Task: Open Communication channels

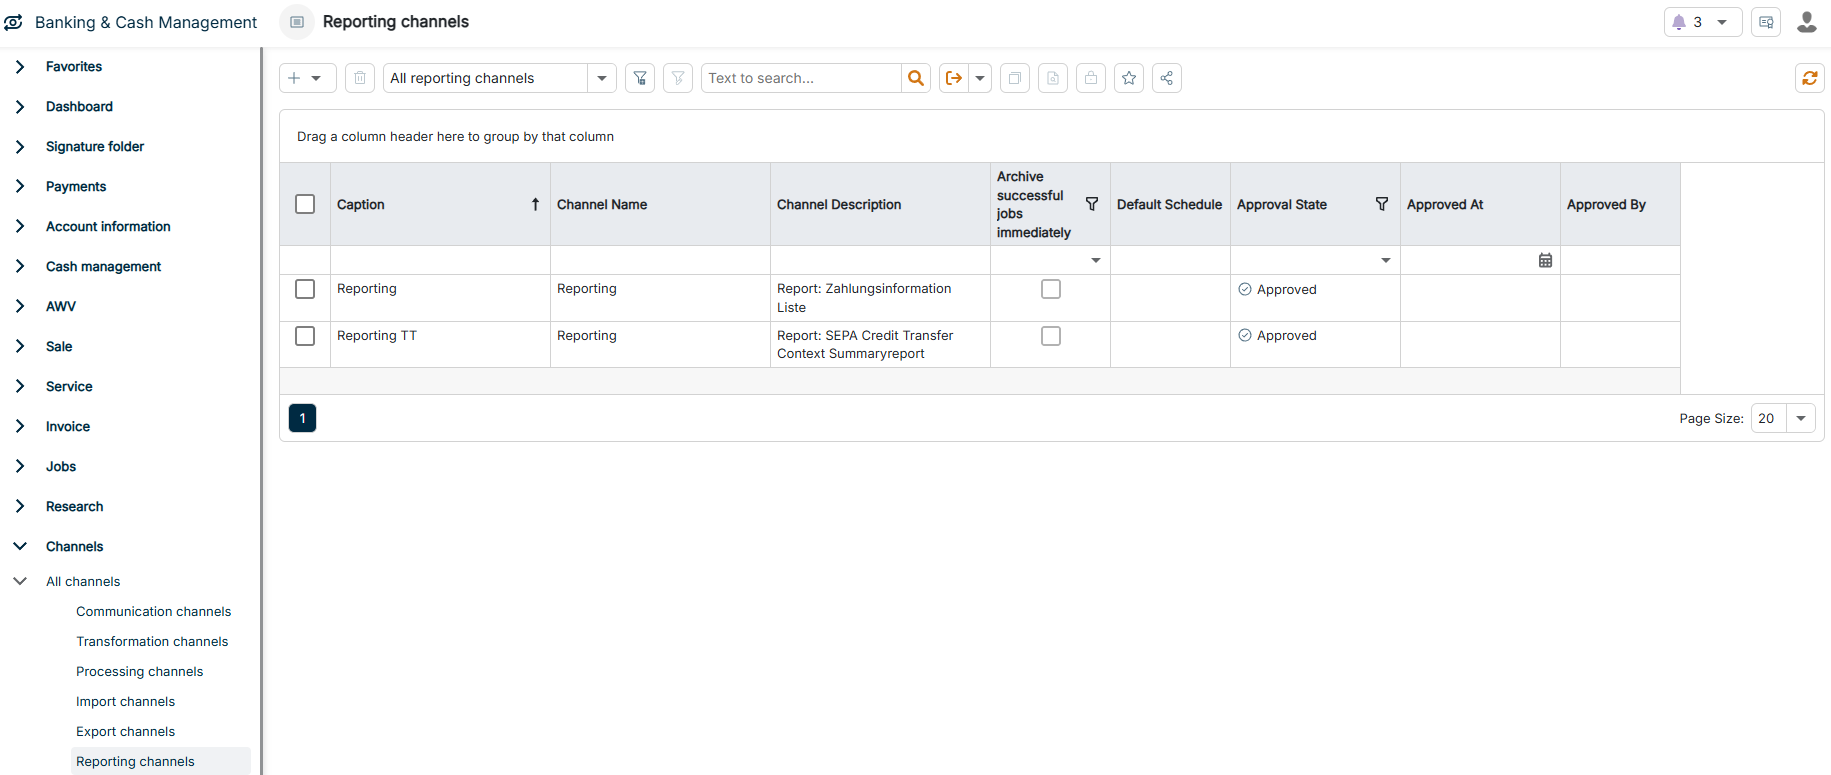Action: [153, 611]
